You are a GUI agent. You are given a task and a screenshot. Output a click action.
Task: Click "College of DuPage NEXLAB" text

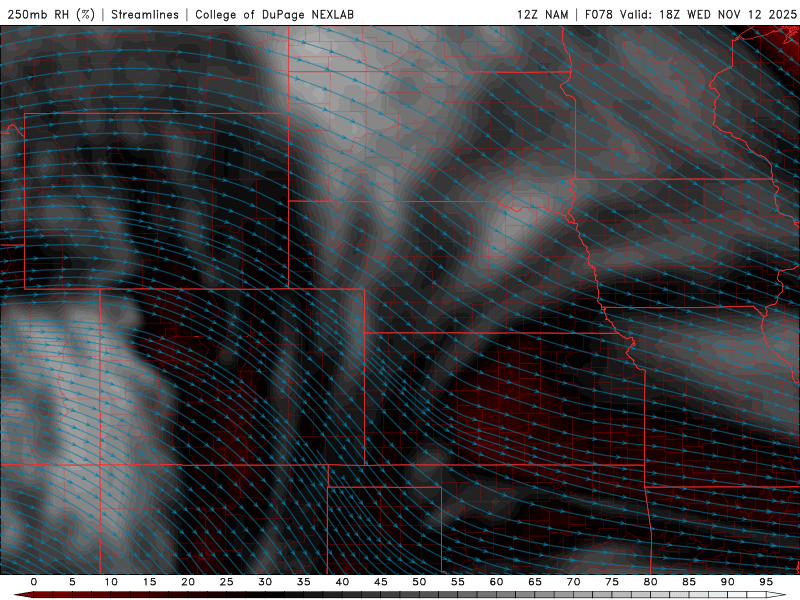(x=274, y=14)
